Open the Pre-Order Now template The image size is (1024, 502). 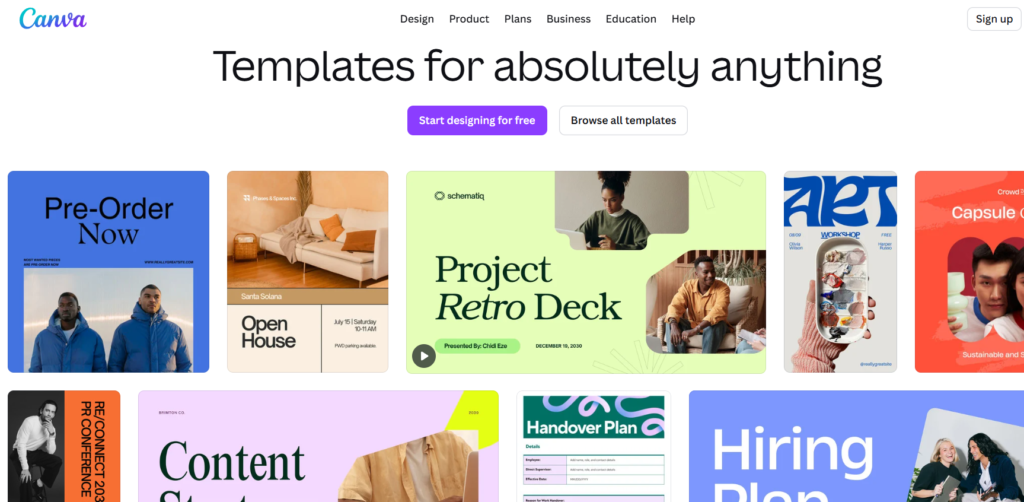108,272
